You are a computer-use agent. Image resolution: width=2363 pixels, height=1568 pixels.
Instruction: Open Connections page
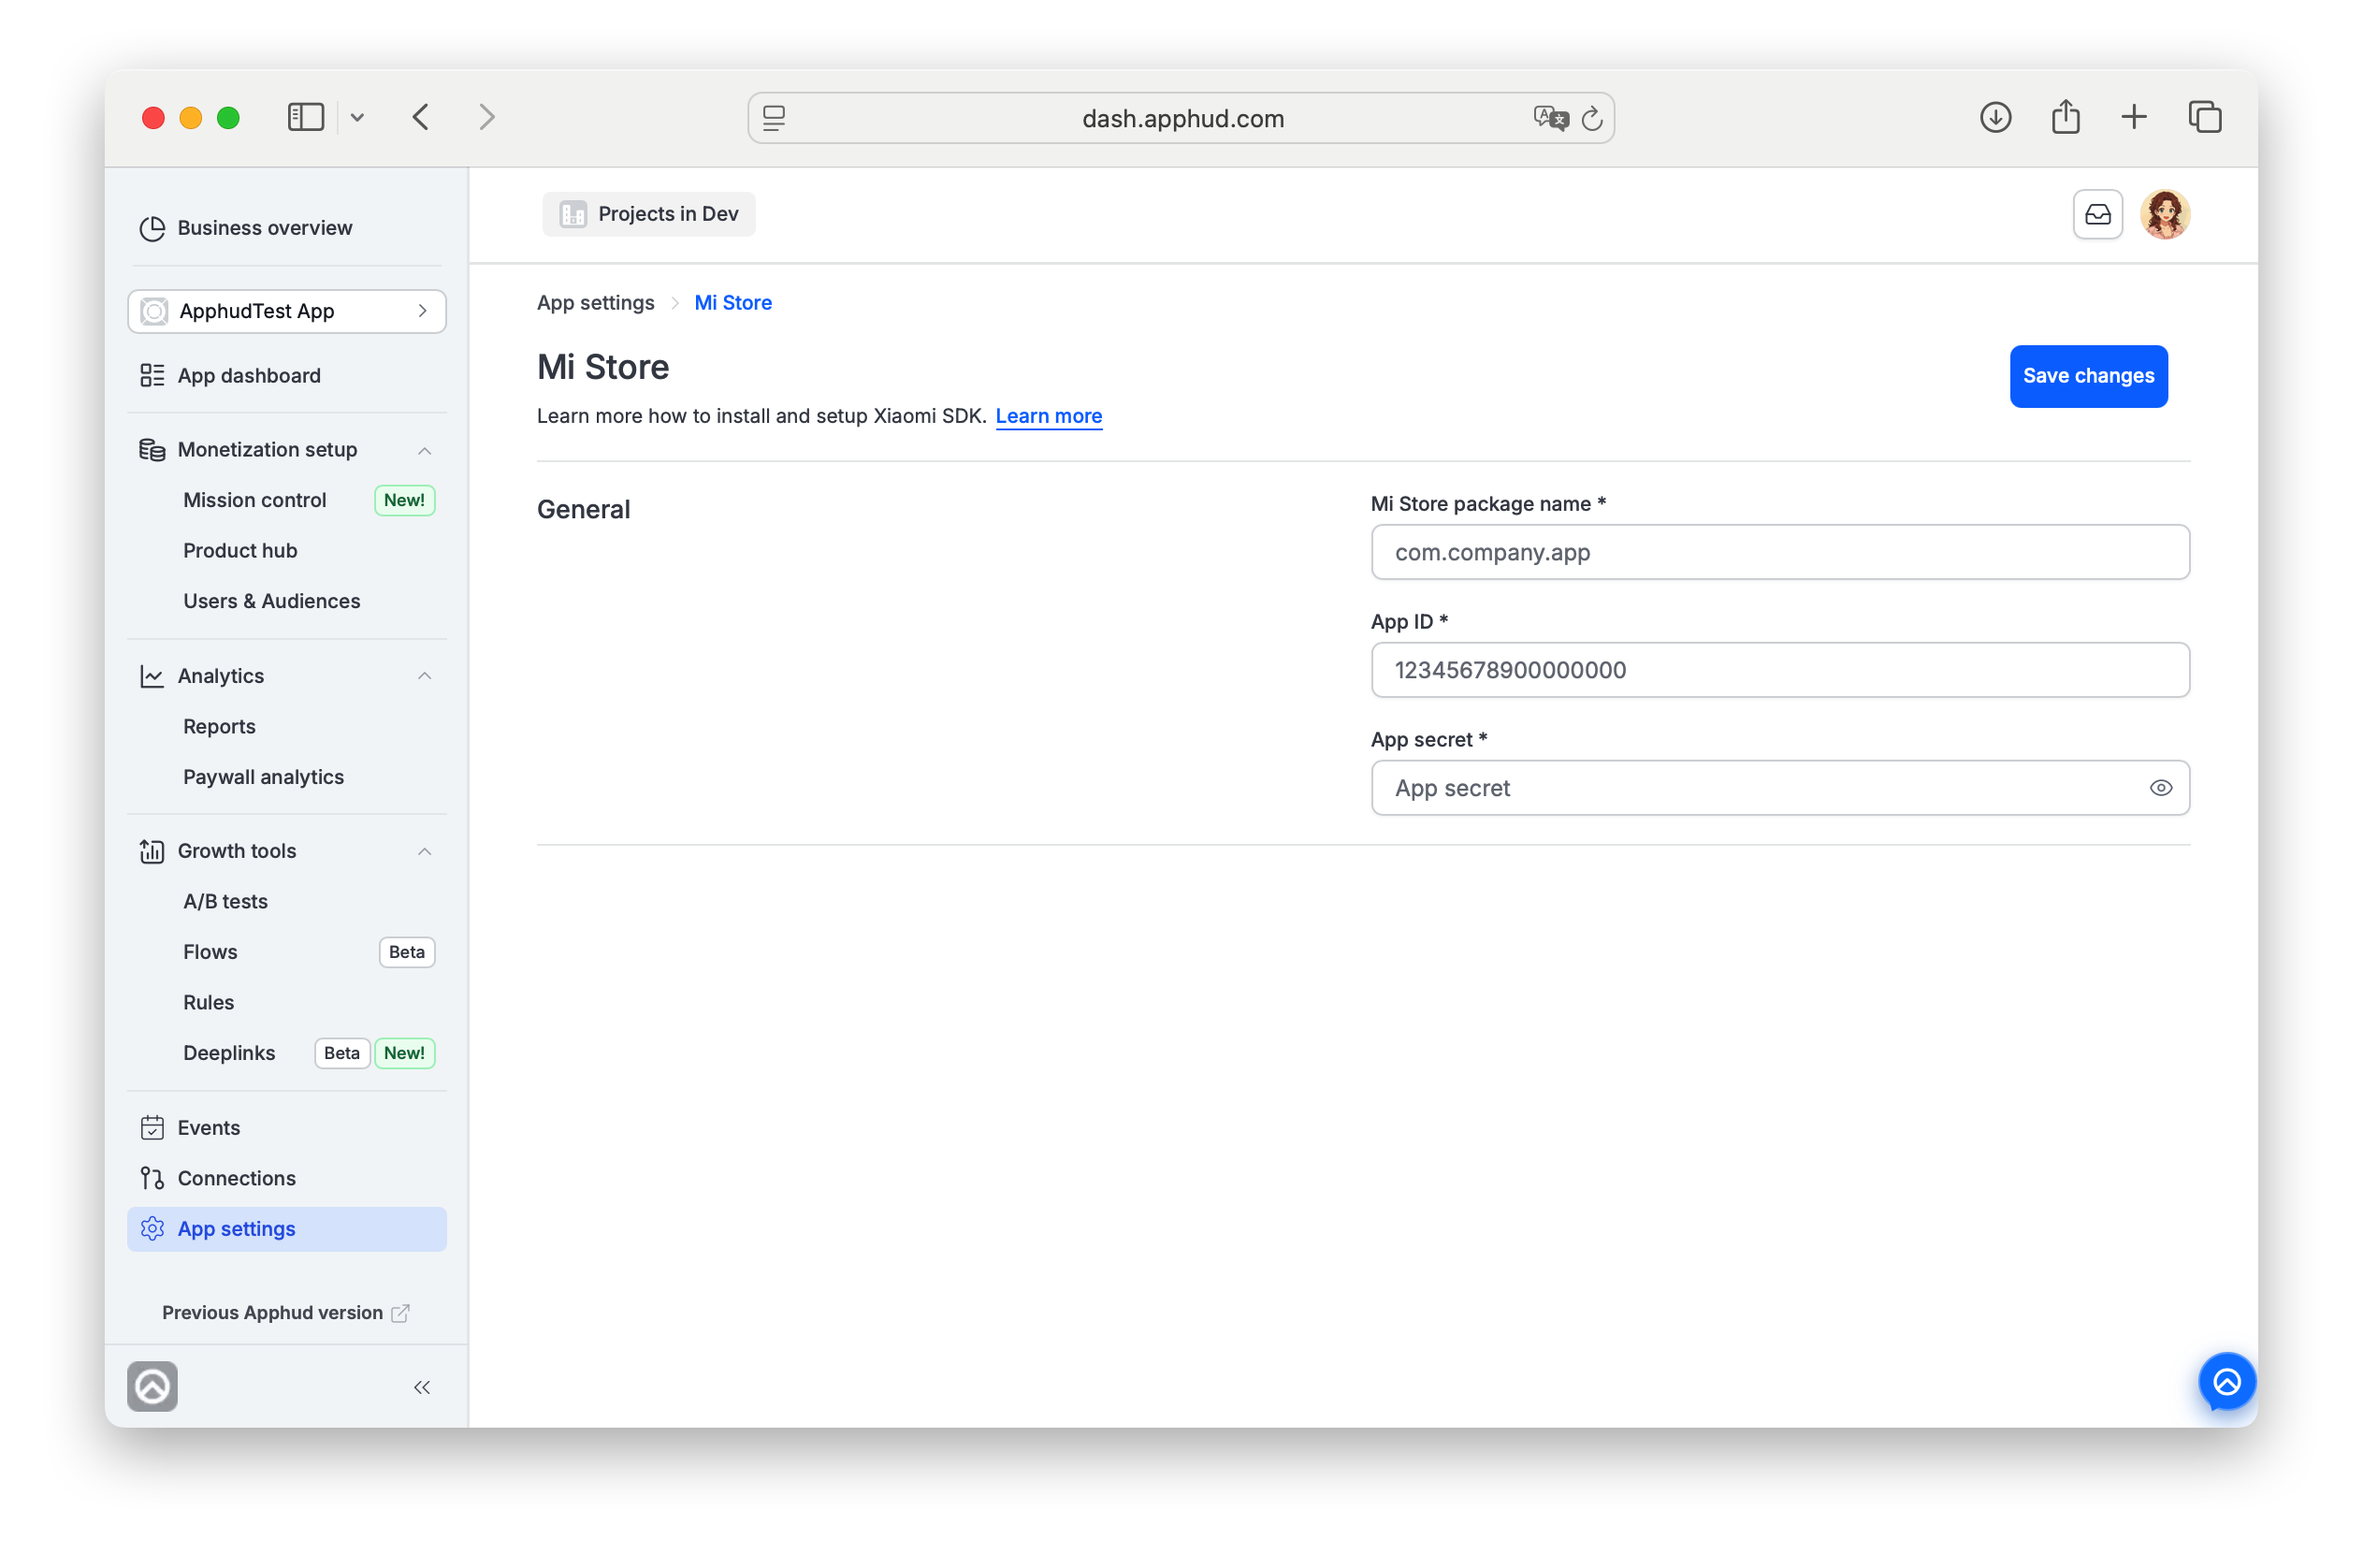(236, 1179)
